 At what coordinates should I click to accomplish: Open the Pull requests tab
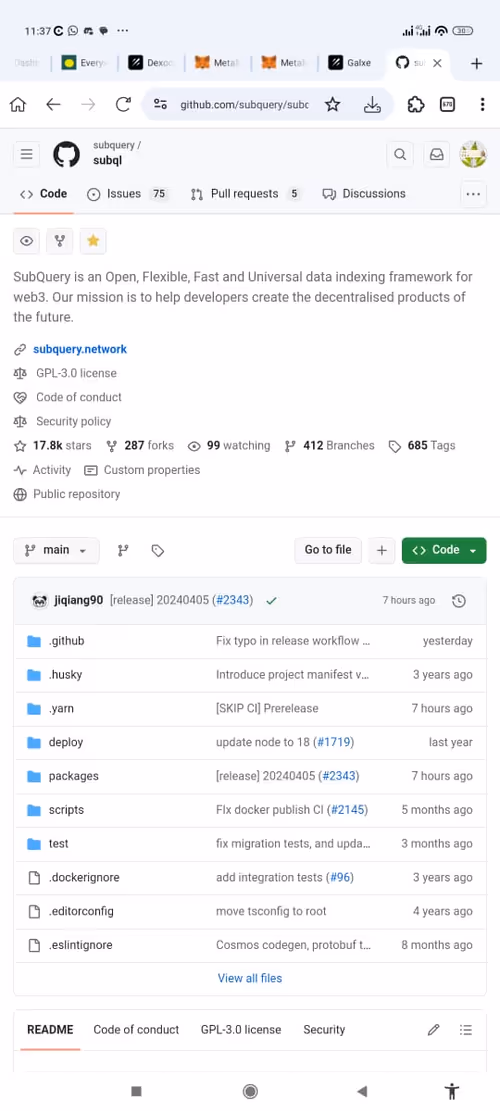click(246, 194)
